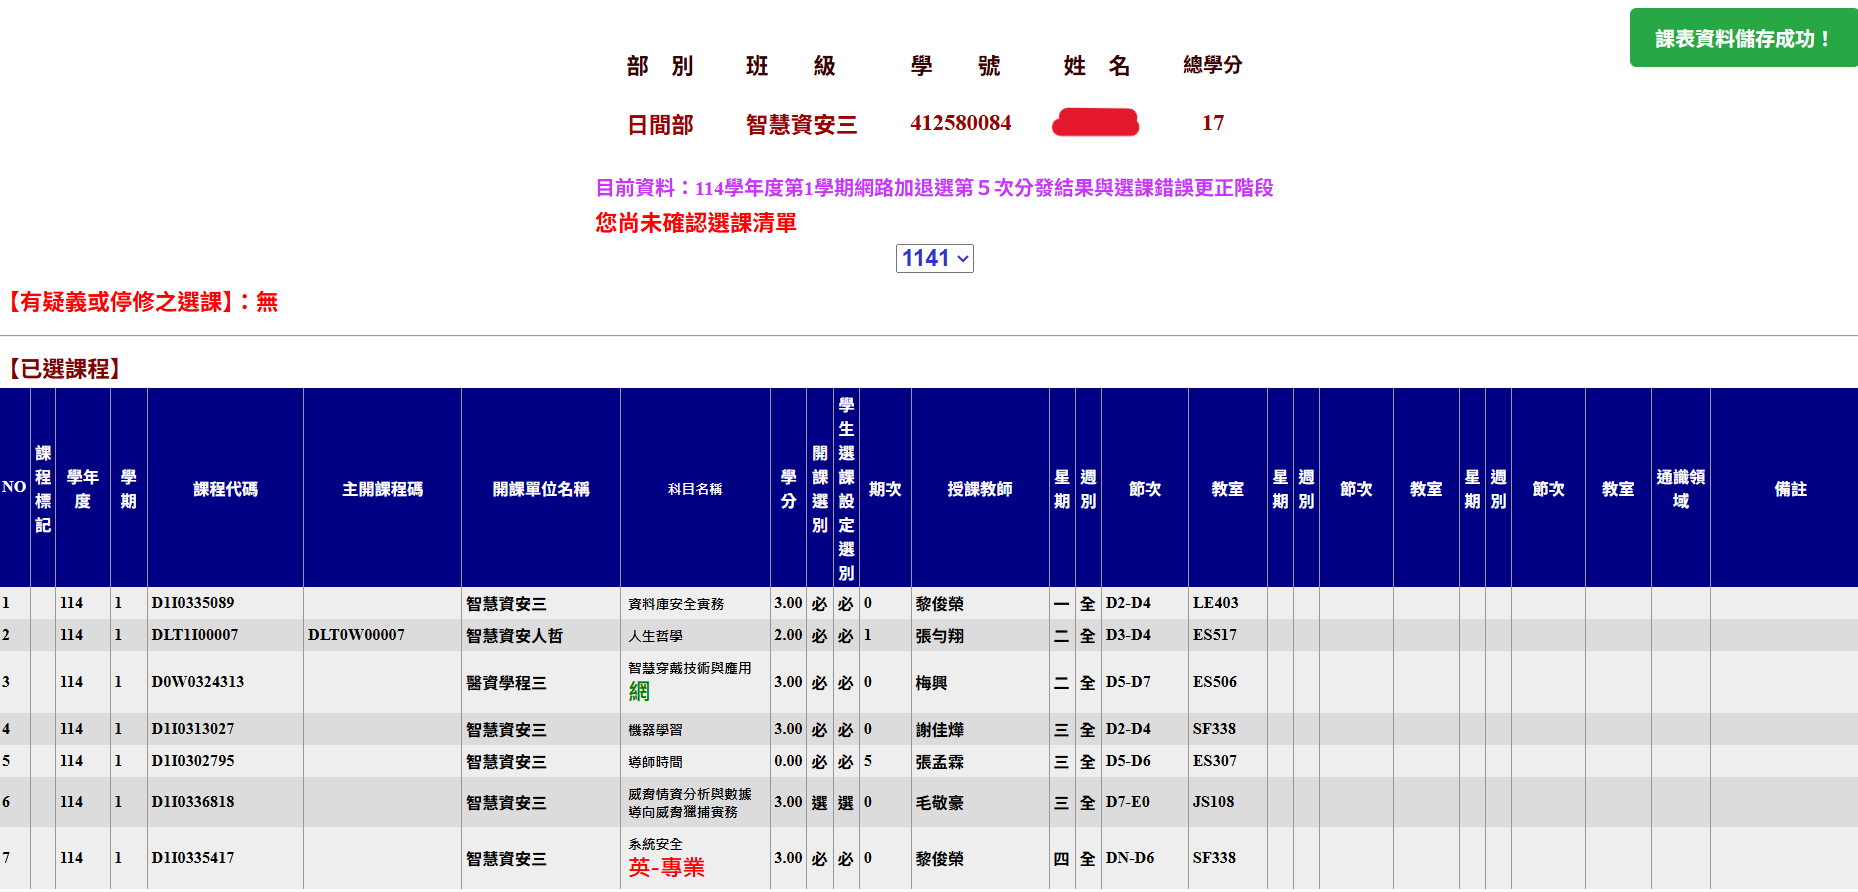Click the 主開課程碼 column header
The height and width of the screenshot is (892, 1858).
coord(382,489)
